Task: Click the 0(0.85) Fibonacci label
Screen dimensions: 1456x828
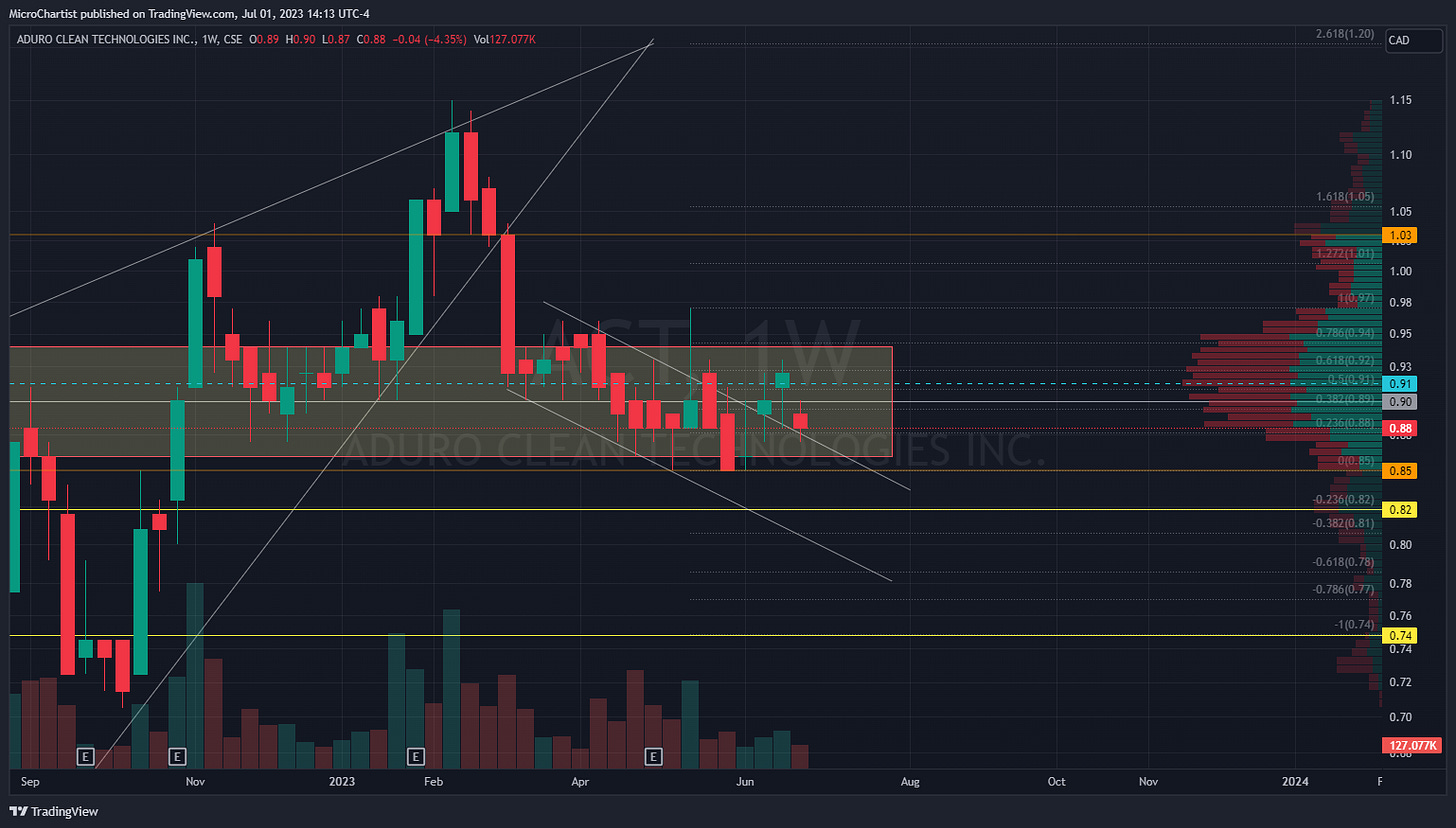Action: [1357, 461]
